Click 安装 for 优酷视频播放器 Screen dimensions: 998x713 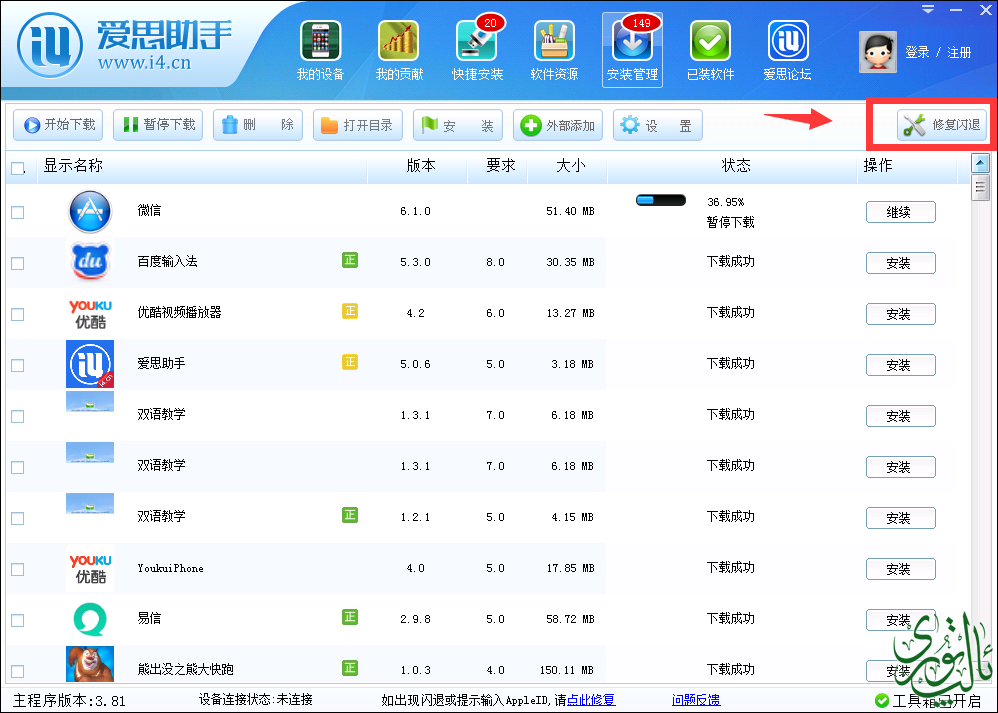pyautogui.click(x=900, y=314)
